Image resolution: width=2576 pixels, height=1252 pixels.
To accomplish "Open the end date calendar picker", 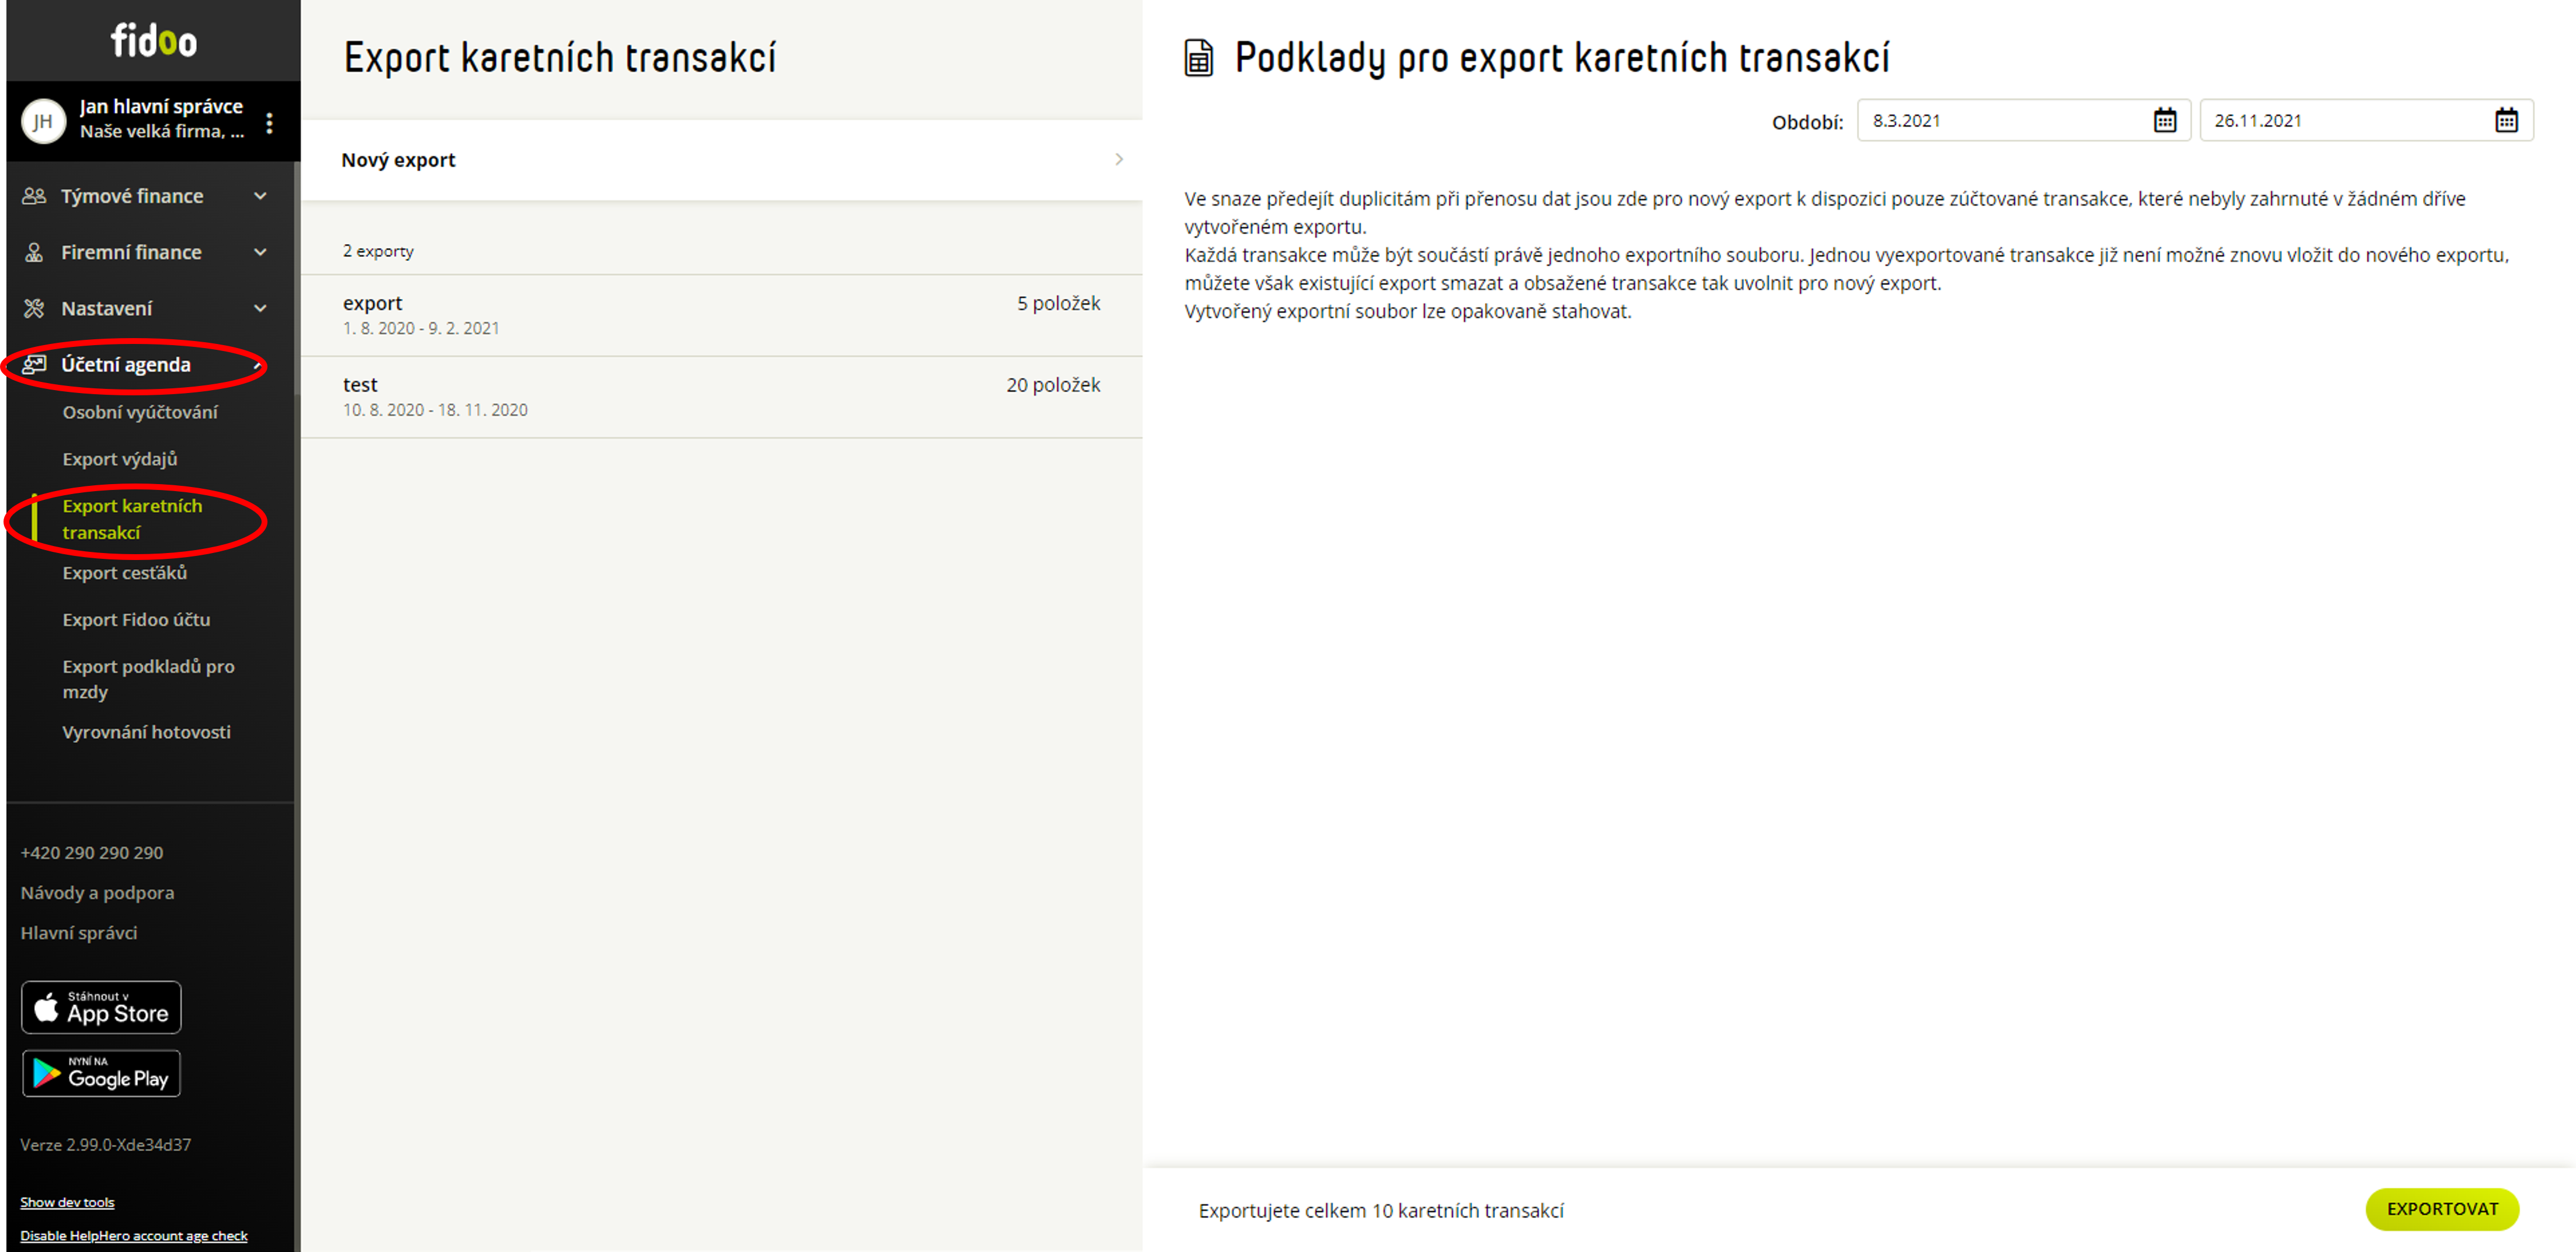I will click(2505, 121).
